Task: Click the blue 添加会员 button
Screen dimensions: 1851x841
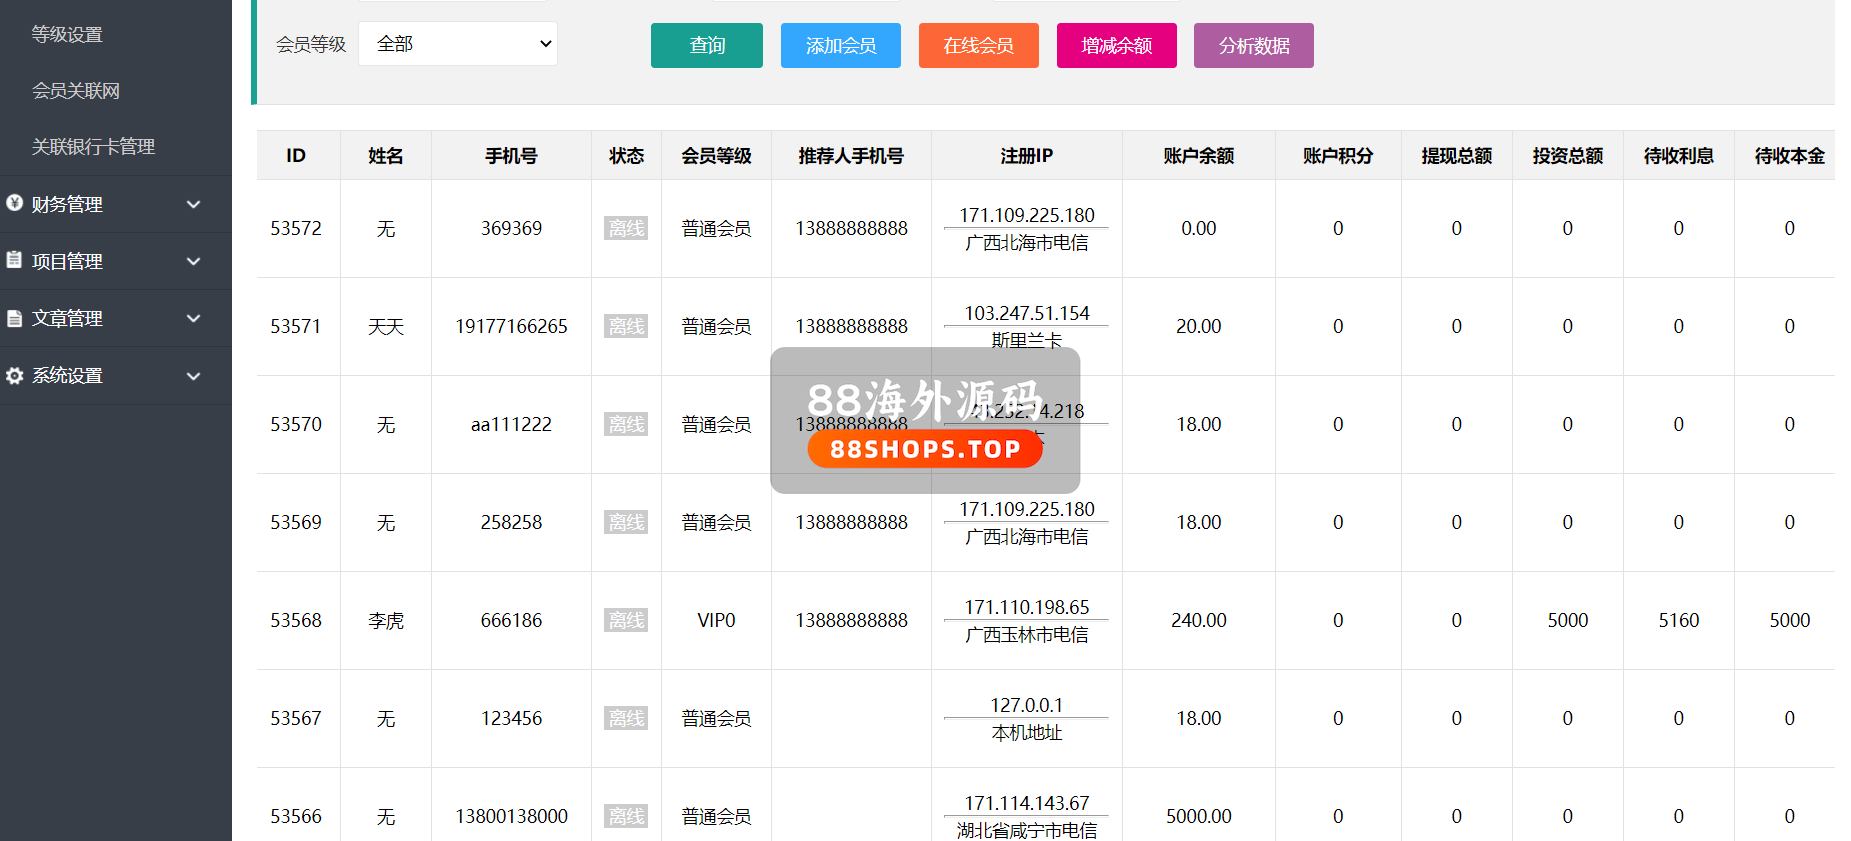Action: pos(840,46)
